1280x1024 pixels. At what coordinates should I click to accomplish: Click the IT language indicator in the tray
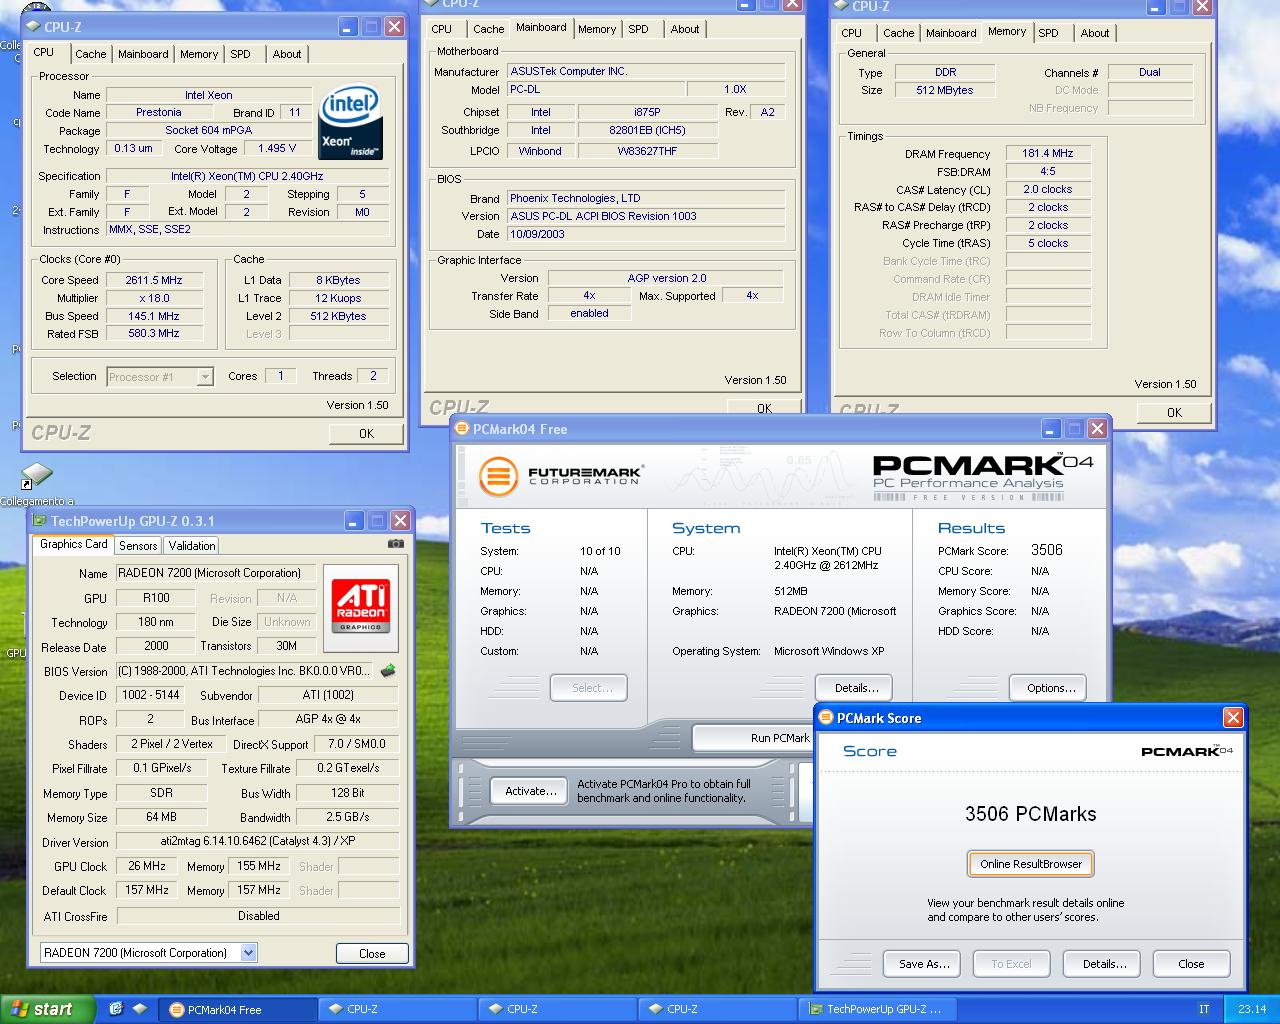pyautogui.click(x=1203, y=1009)
